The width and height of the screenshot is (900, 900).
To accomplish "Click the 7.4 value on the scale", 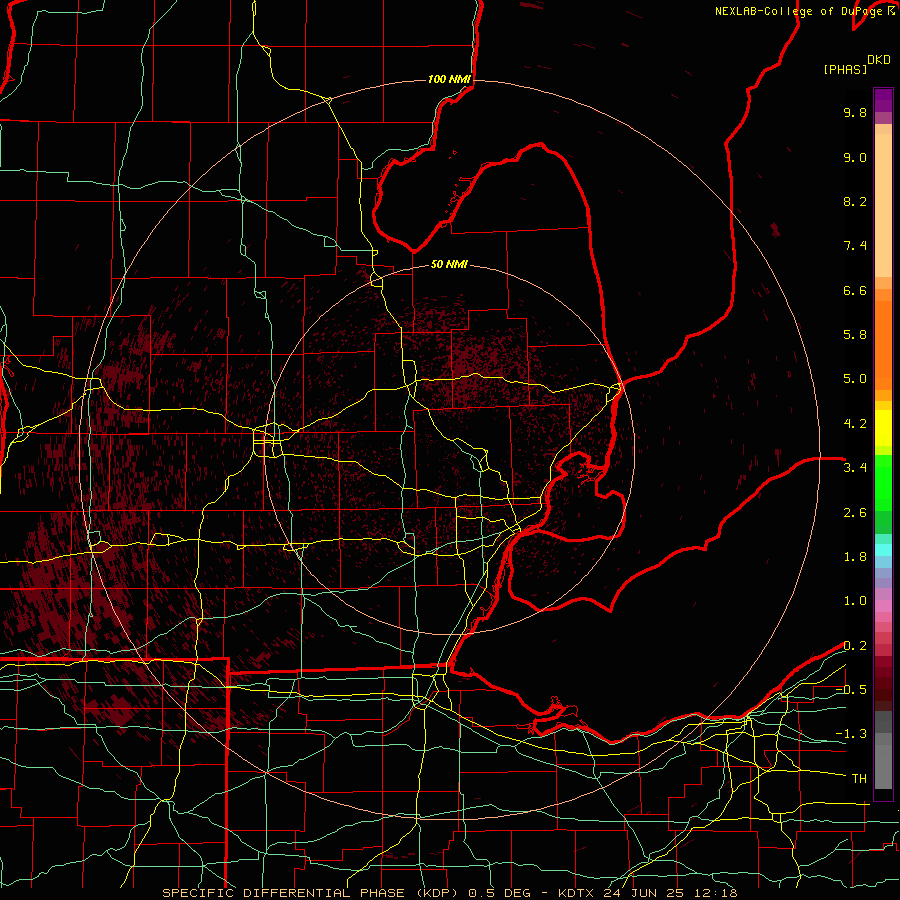I will (x=855, y=246).
